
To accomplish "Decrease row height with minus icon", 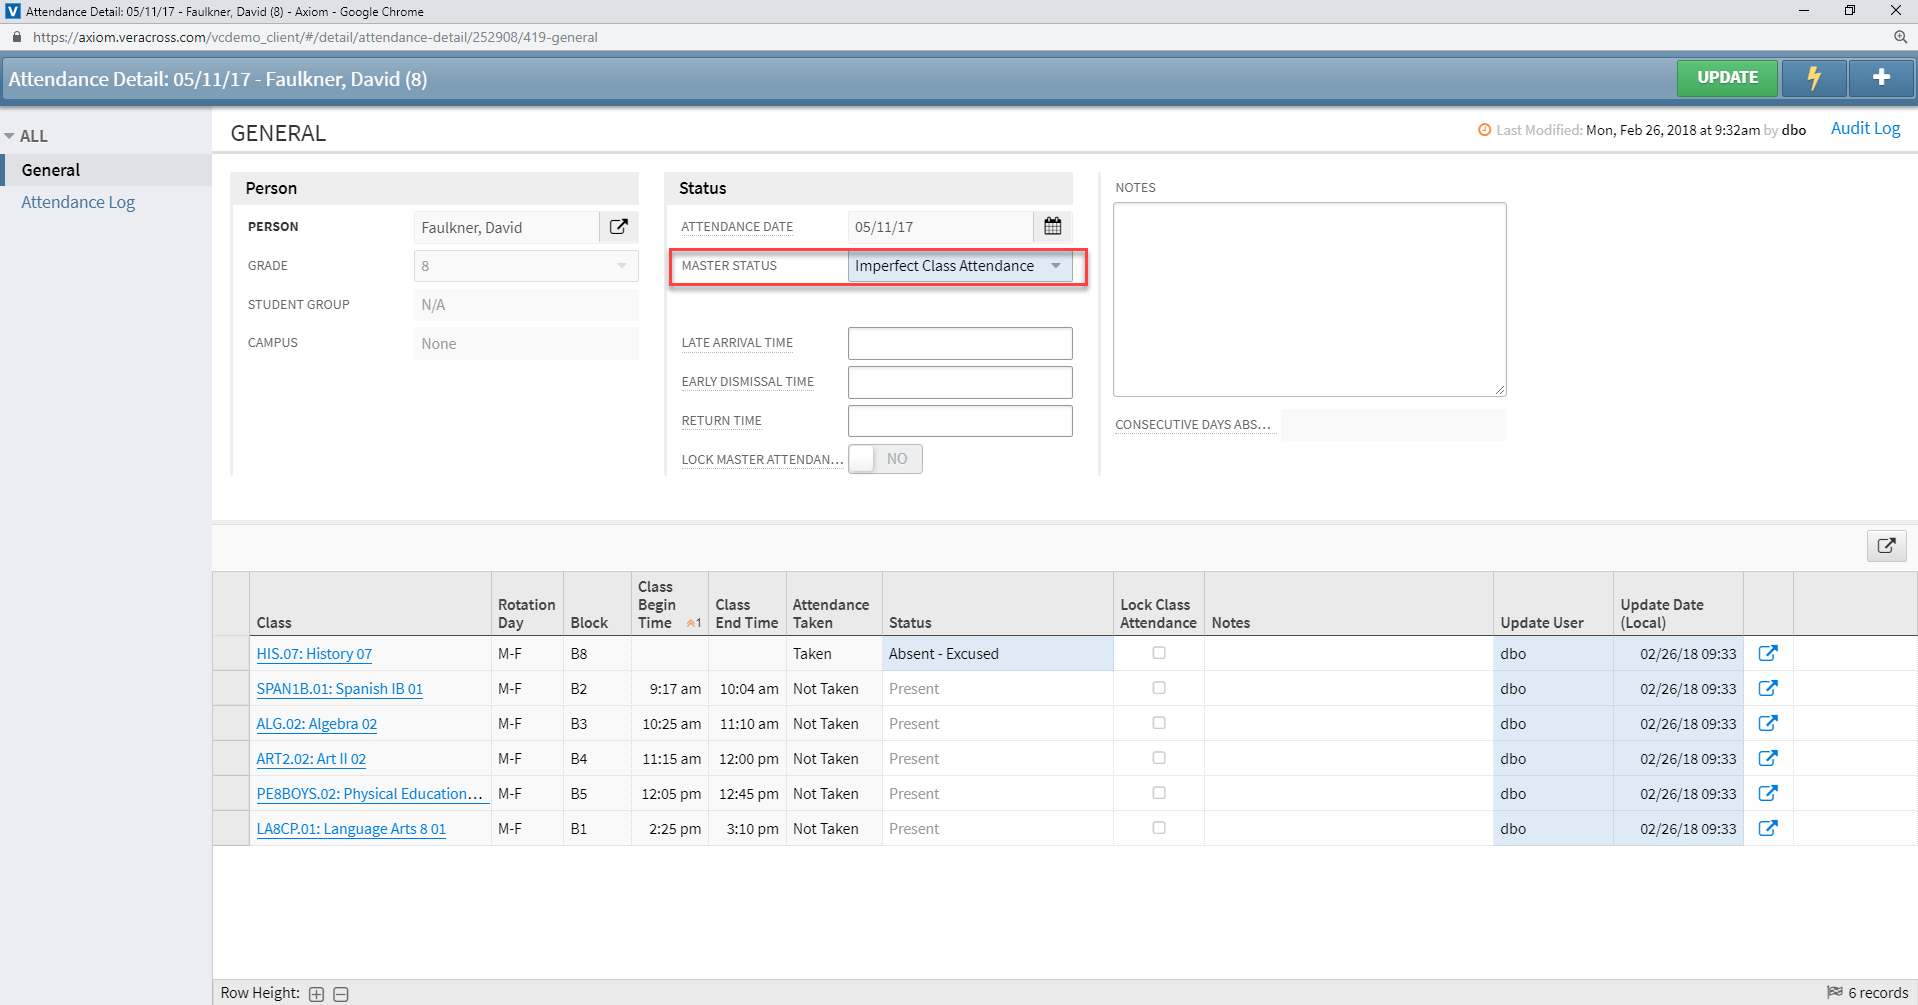I will pos(341,994).
